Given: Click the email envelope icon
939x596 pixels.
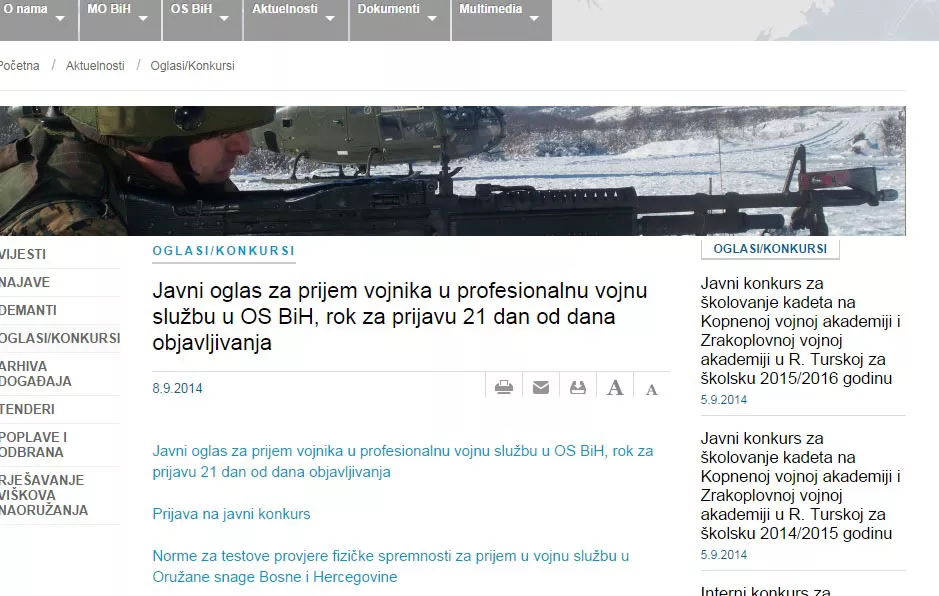Looking at the screenshot, I should pos(541,388).
